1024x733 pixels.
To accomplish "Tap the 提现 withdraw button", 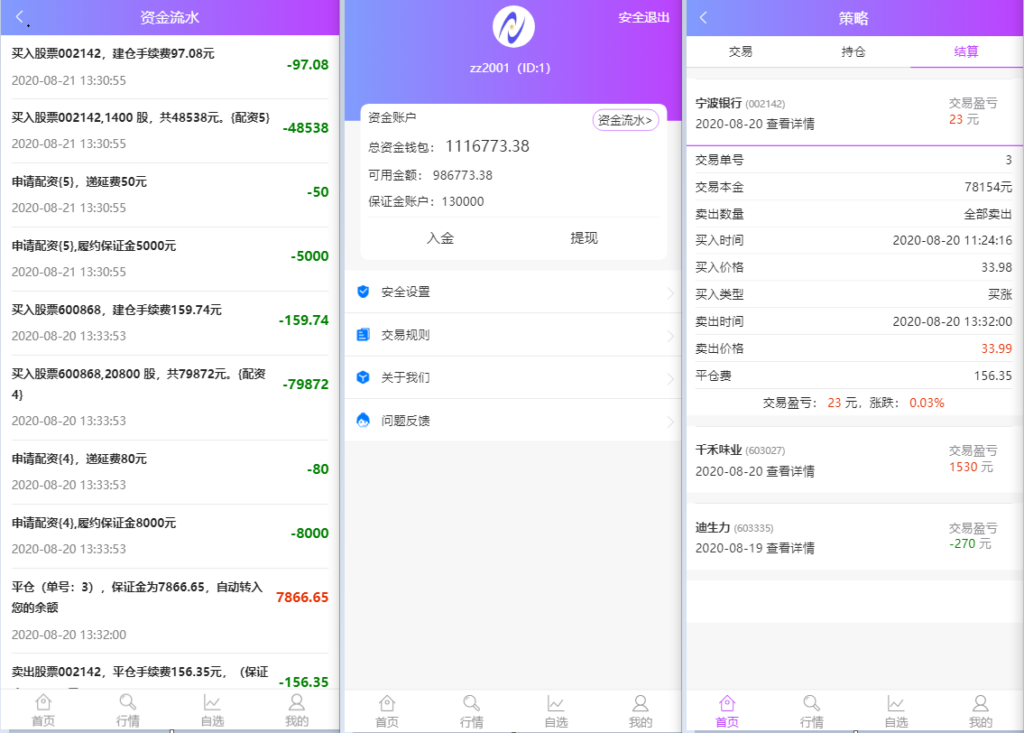I will click(x=584, y=238).
